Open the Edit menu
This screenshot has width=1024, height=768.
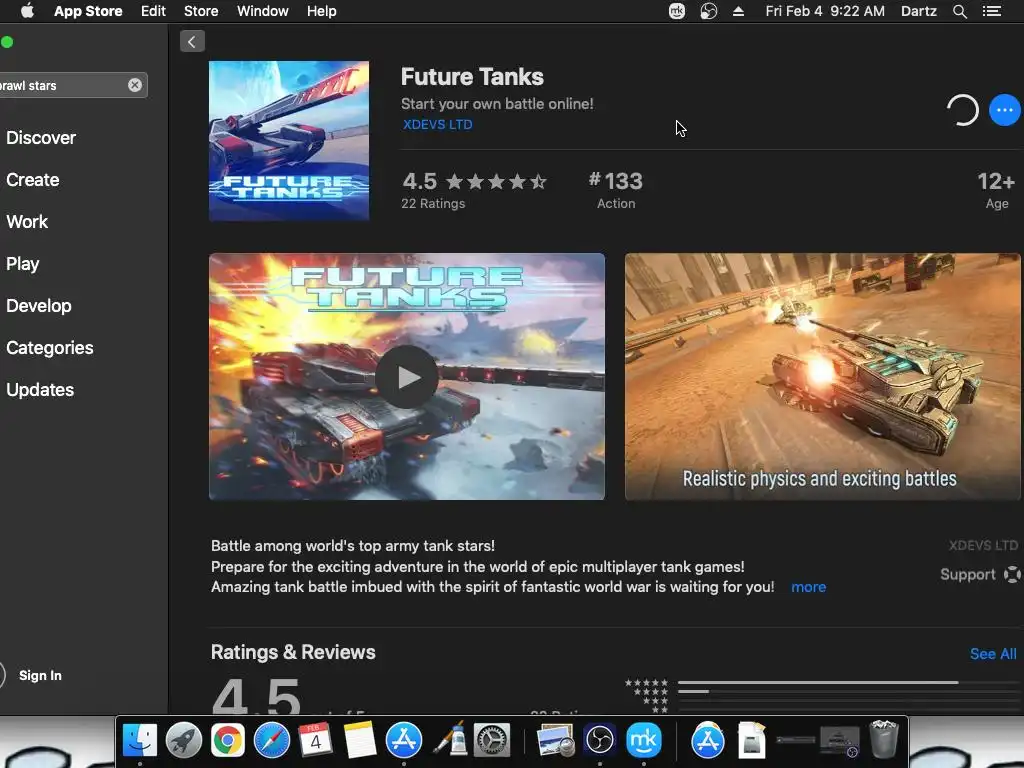[153, 11]
